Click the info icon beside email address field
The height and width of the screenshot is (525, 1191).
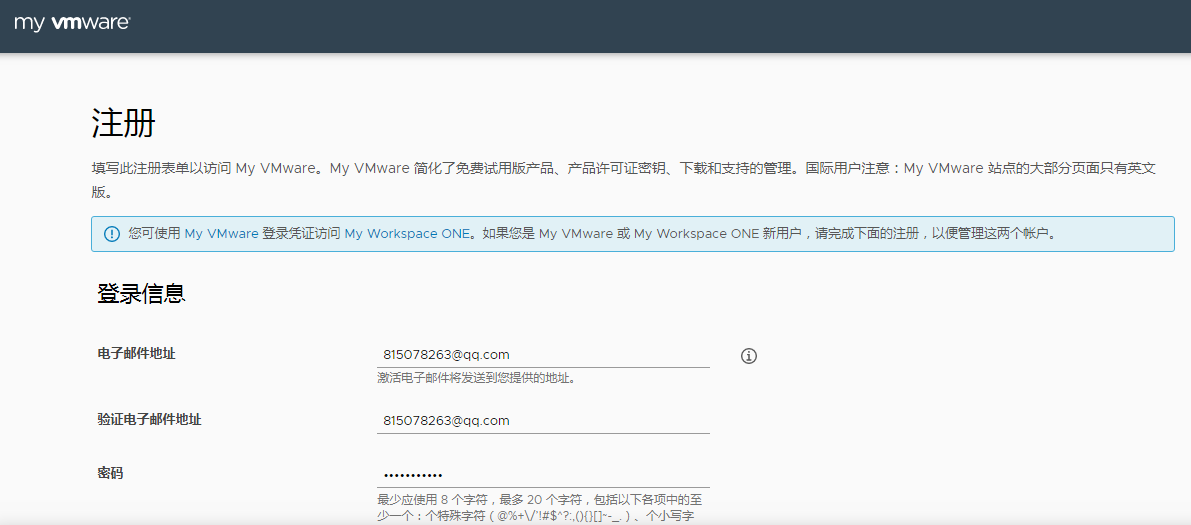(x=749, y=356)
